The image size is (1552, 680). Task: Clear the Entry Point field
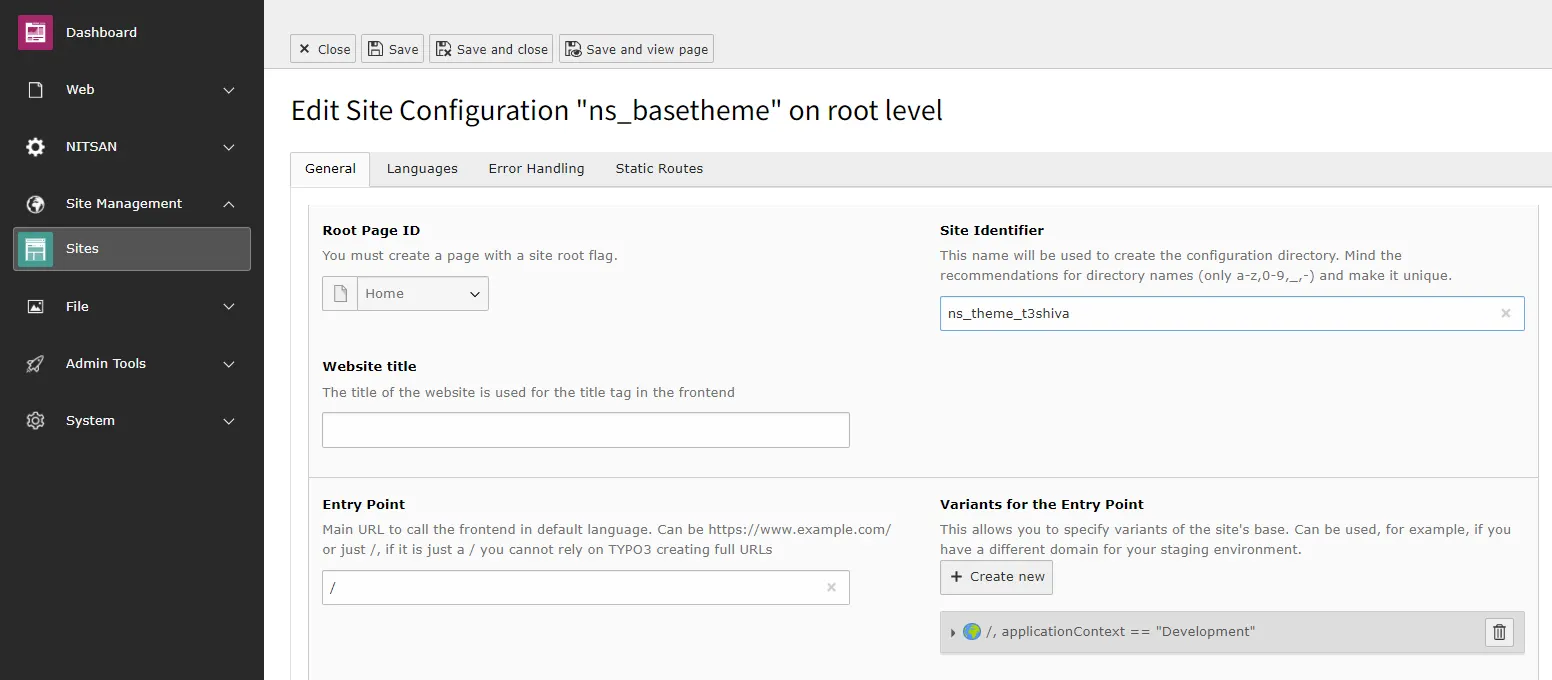point(830,588)
